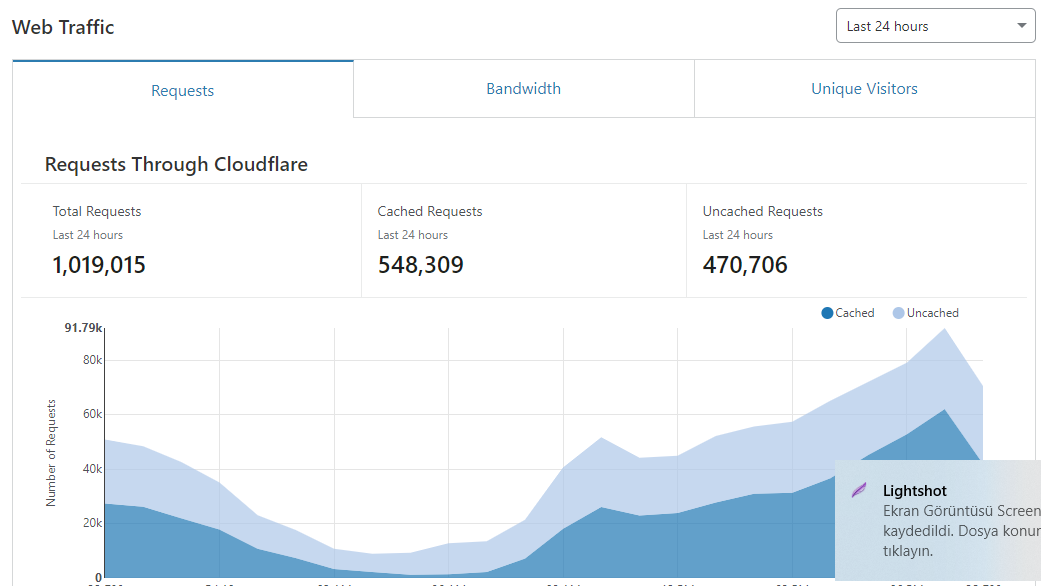Click the dropdown arrow of the time range selector

click(1022, 26)
